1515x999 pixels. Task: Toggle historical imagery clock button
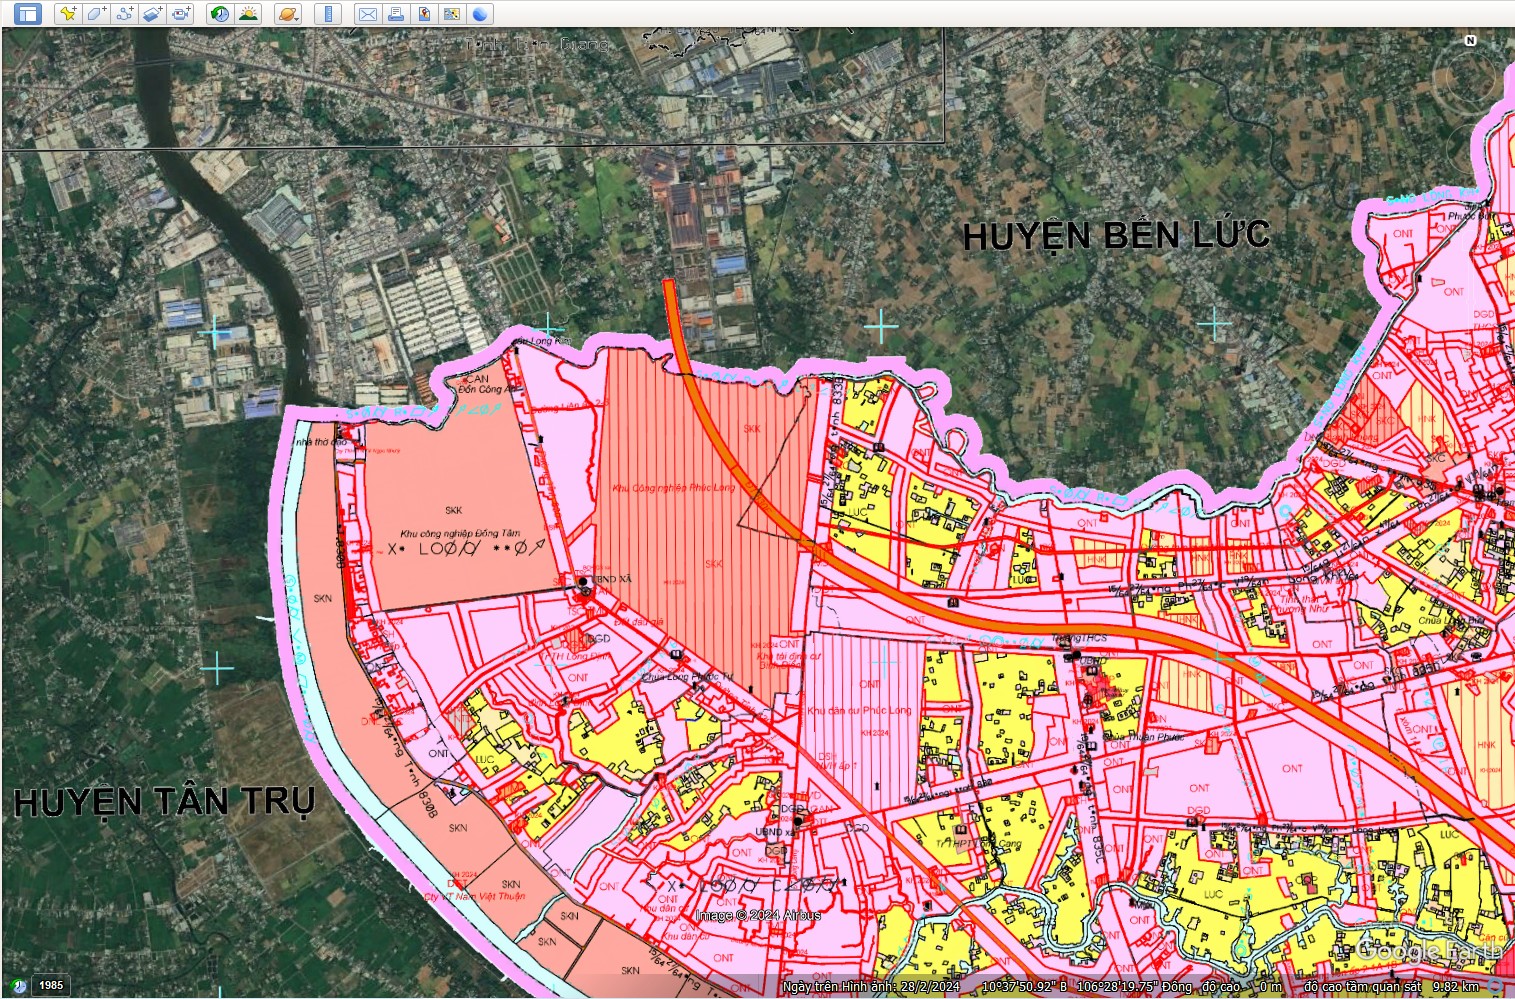click(x=219, y=14)
